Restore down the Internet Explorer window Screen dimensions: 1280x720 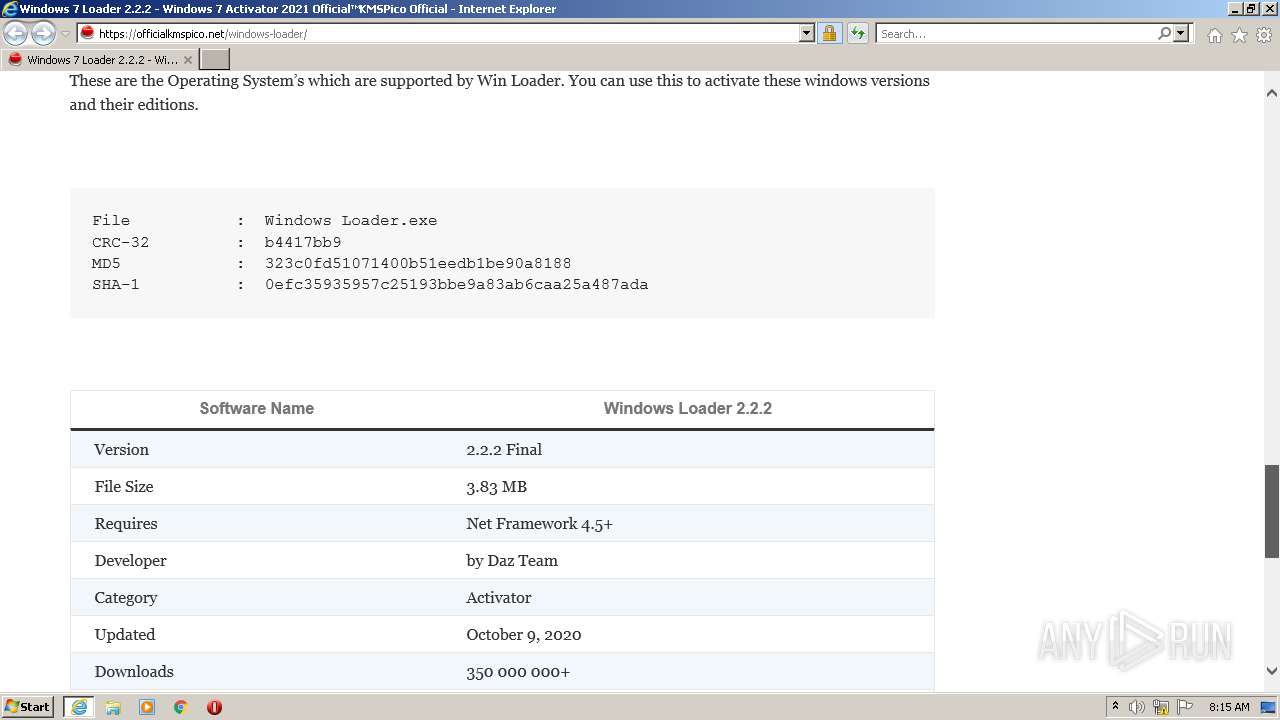coord(1250,8)
